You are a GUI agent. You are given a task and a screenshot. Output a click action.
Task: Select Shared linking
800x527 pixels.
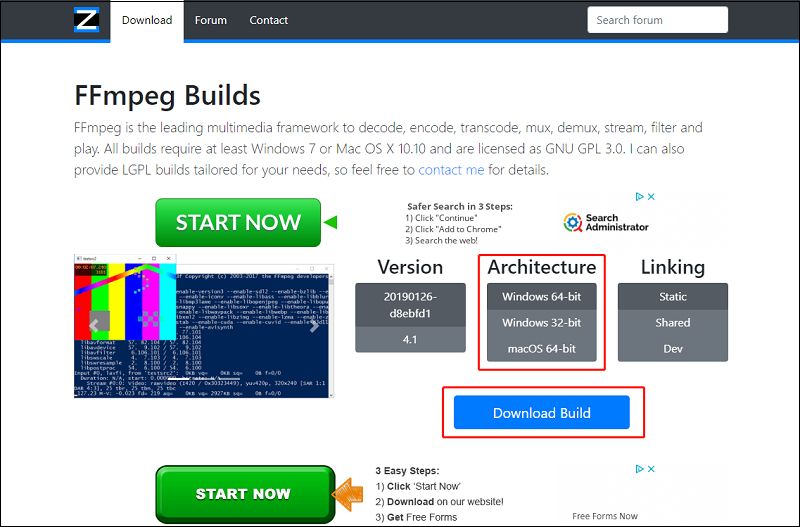672,322
